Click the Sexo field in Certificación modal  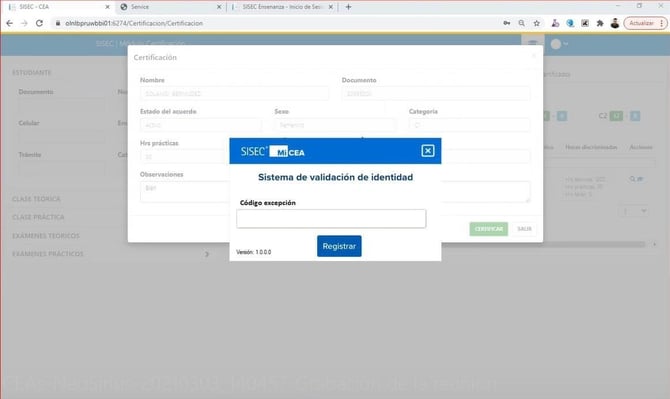335,125
